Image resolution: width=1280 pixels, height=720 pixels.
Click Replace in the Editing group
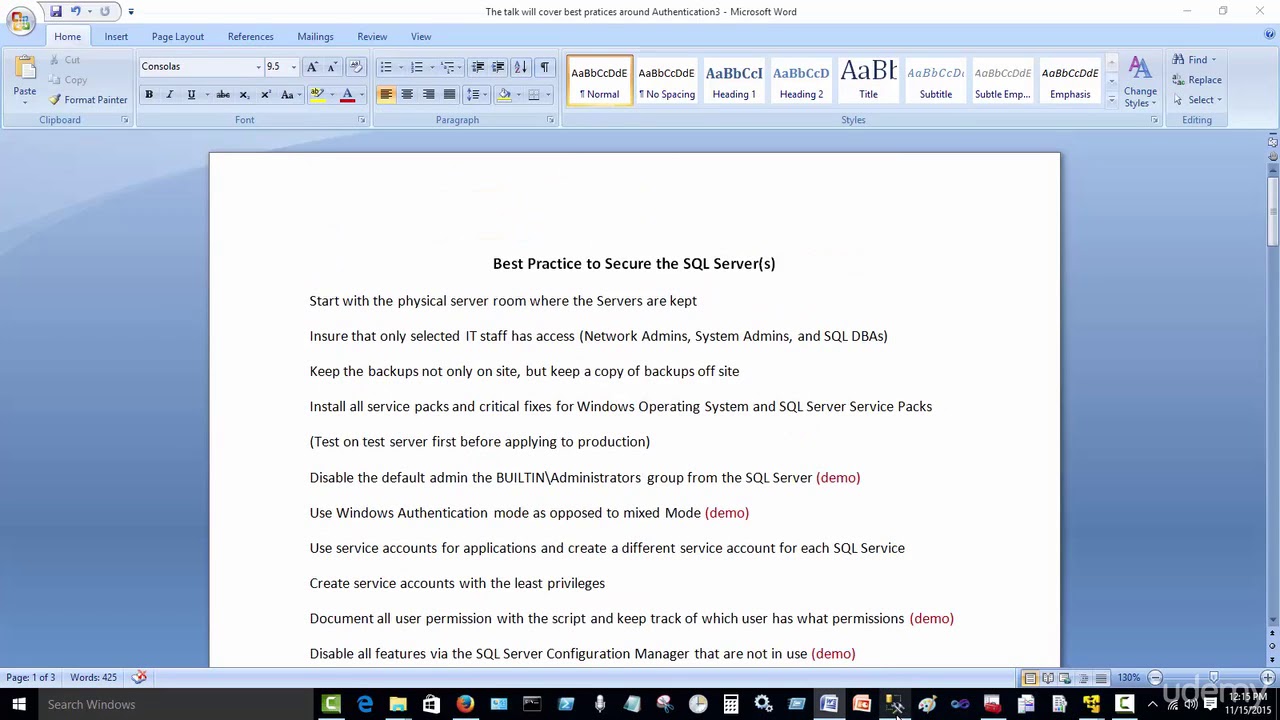click(1197, 80)
